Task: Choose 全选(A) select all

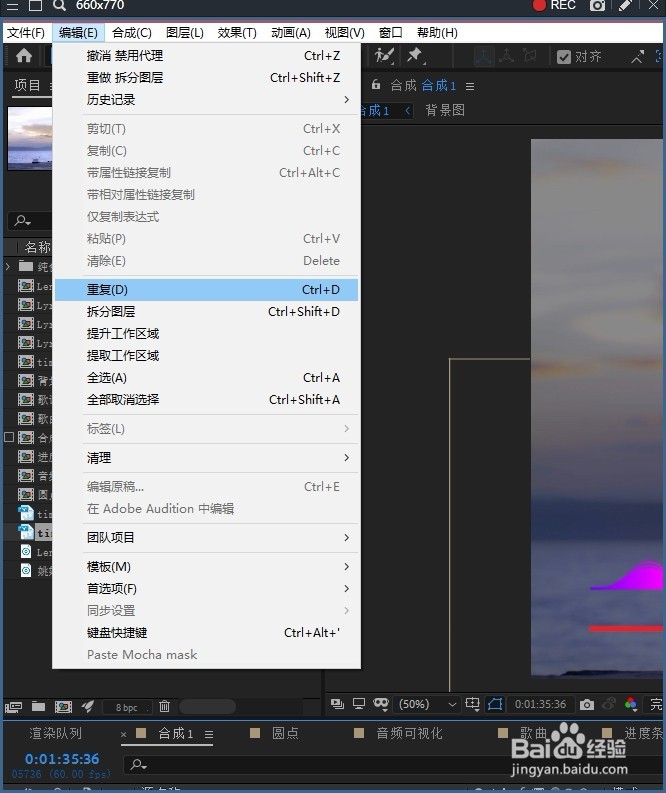Action: tap(207, 378)
